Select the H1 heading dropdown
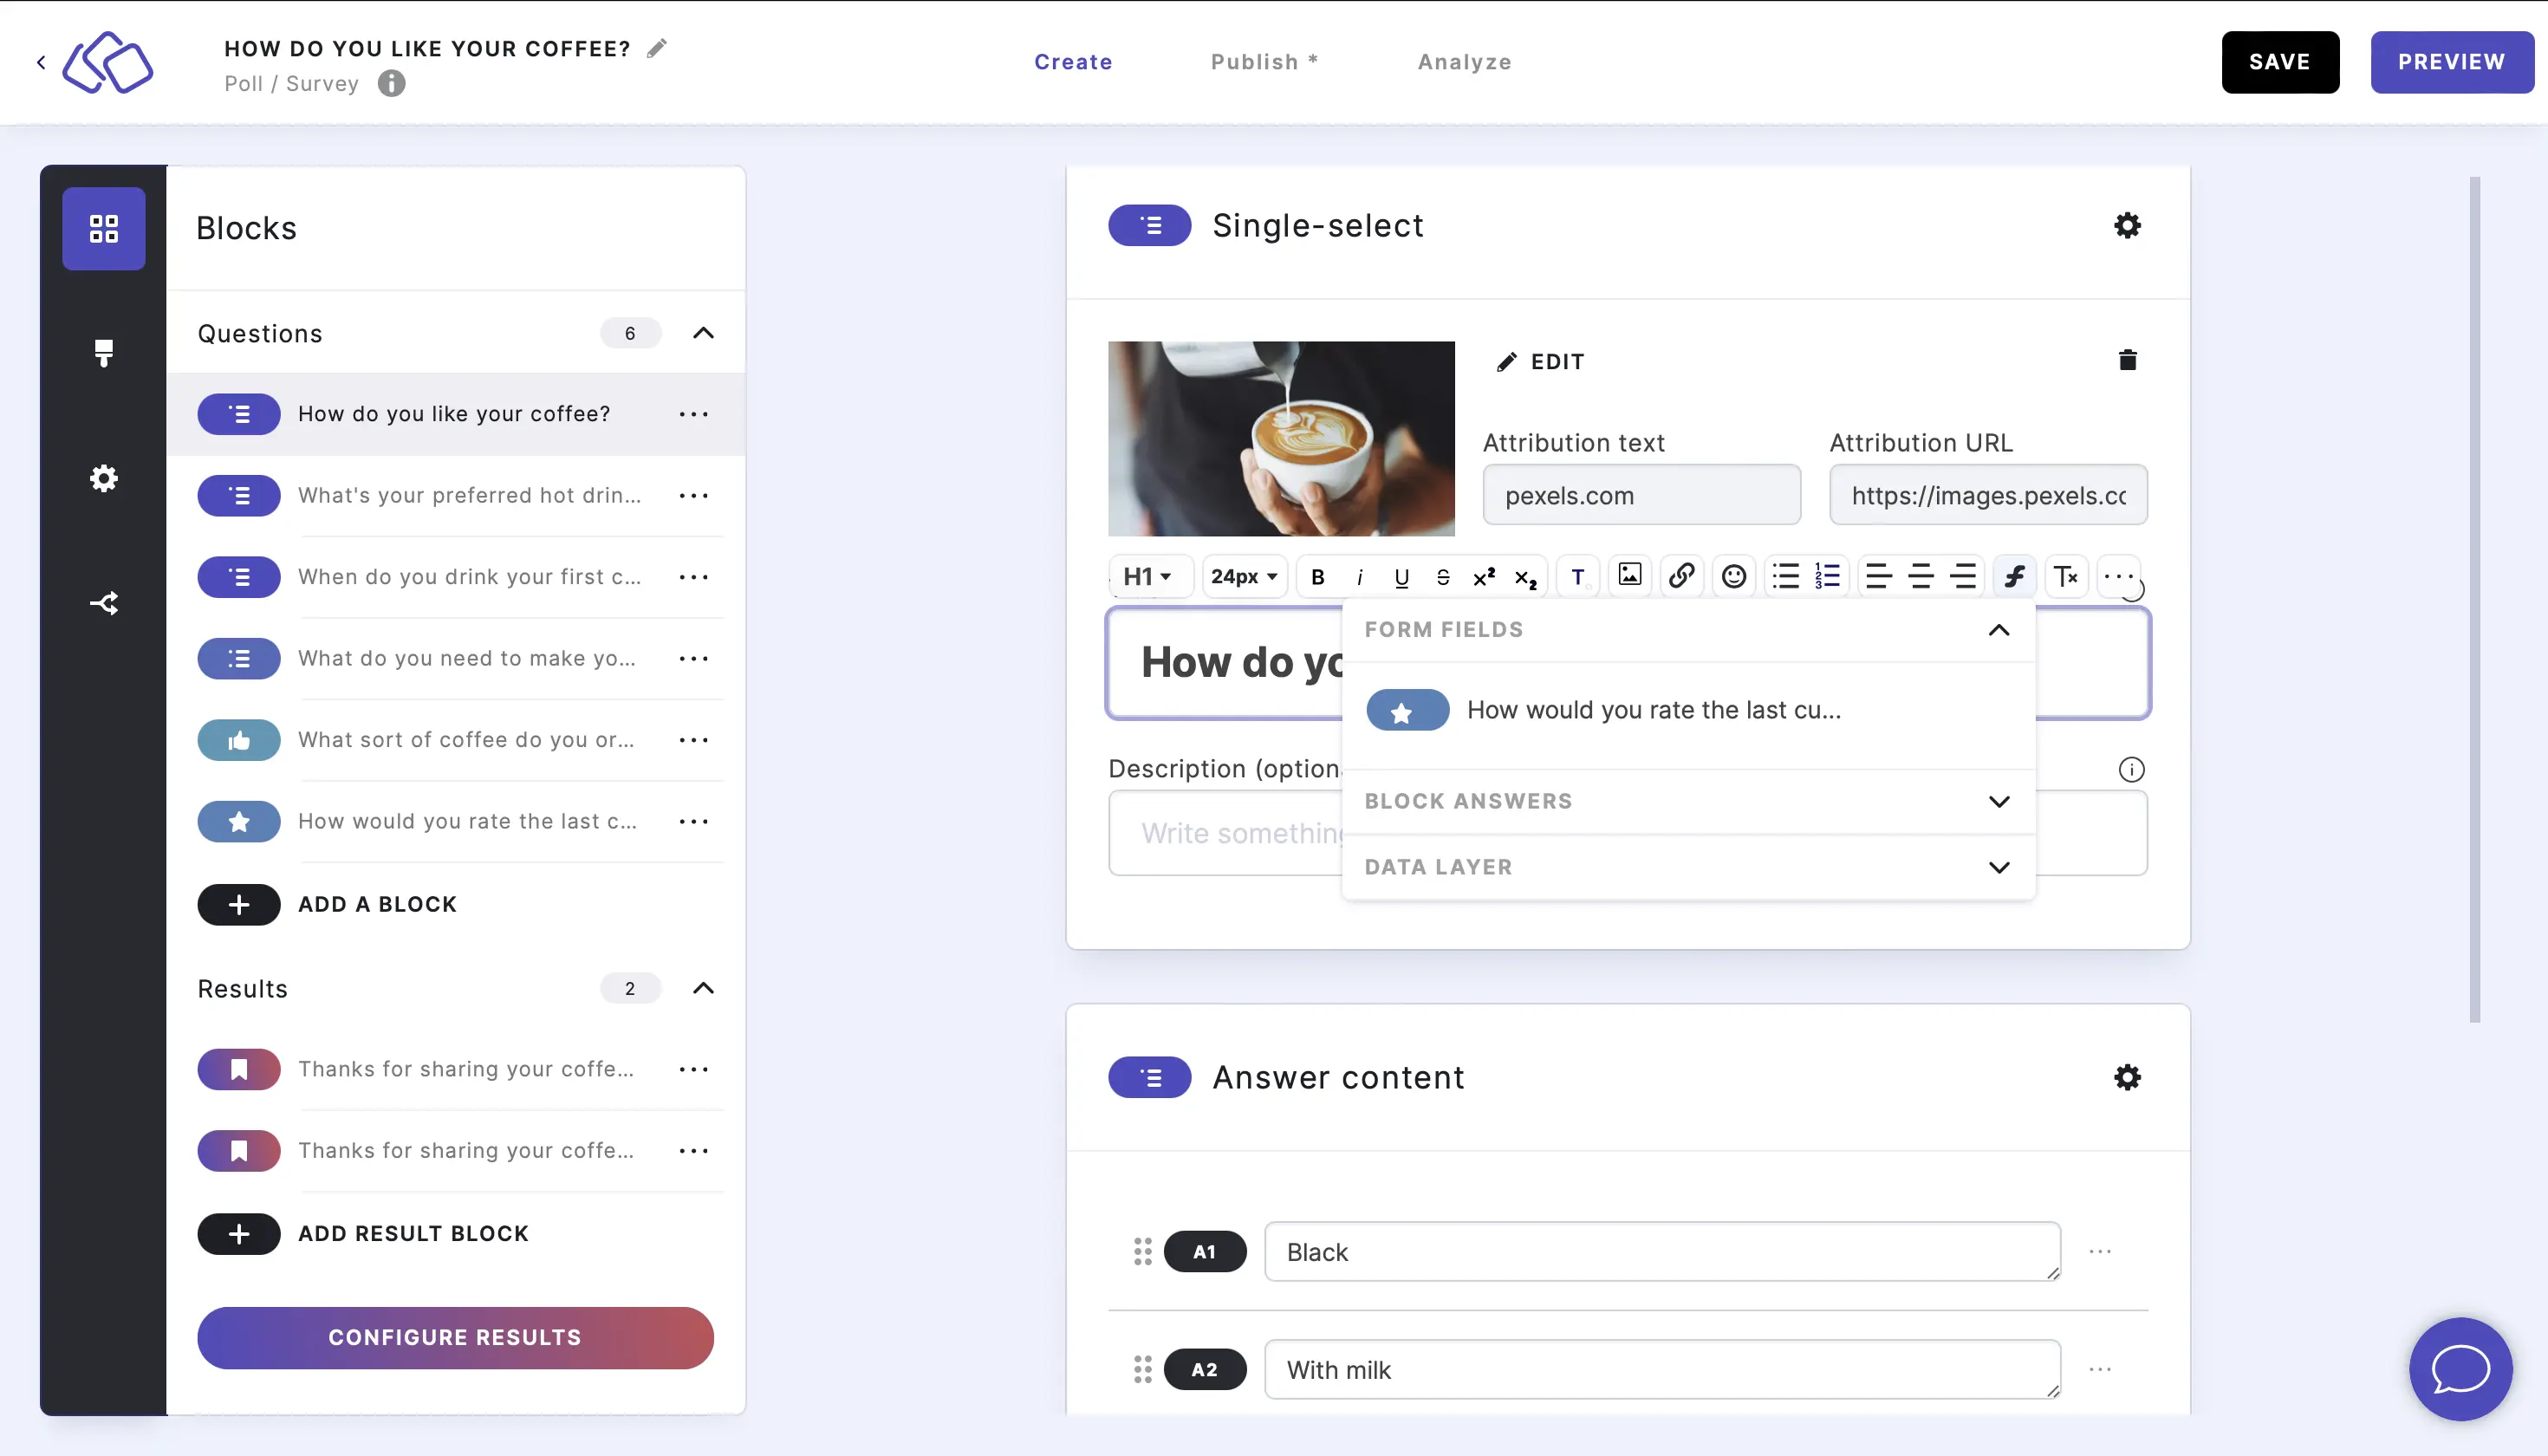The width and height of the screenshot is (2548, 1456). (1148, 575)
